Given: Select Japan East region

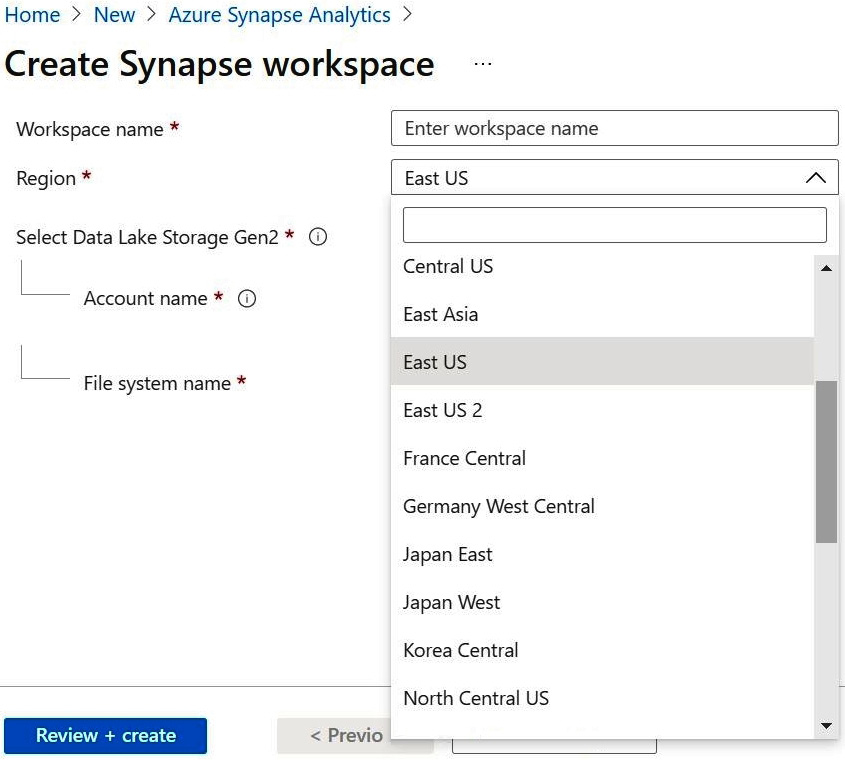Looking at the screenshot, I should 602,554.
